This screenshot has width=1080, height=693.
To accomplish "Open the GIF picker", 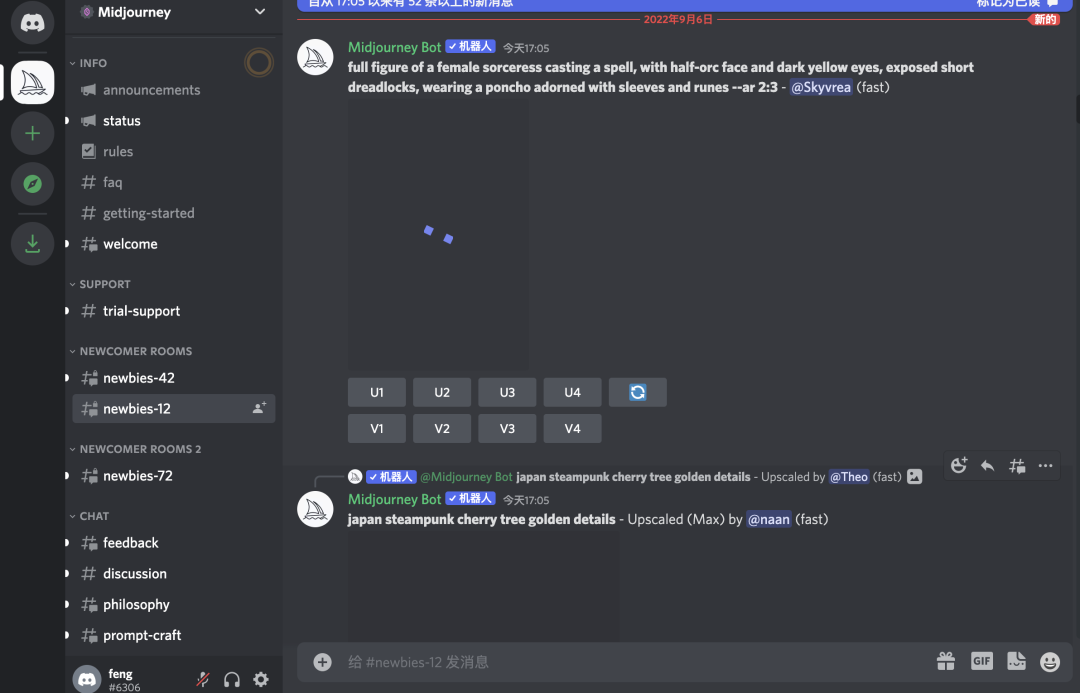I will coord(982,661).
